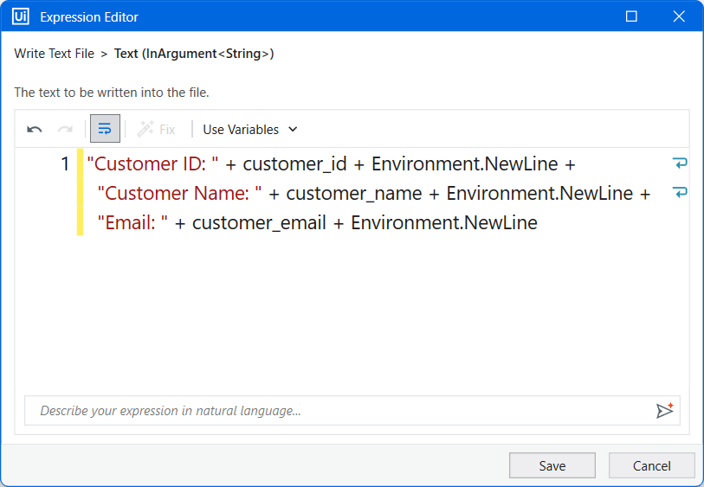Go to the Write Text File breadcrumb
The height and width of the screenshot is (487, 704).
(x=54, y=53)
